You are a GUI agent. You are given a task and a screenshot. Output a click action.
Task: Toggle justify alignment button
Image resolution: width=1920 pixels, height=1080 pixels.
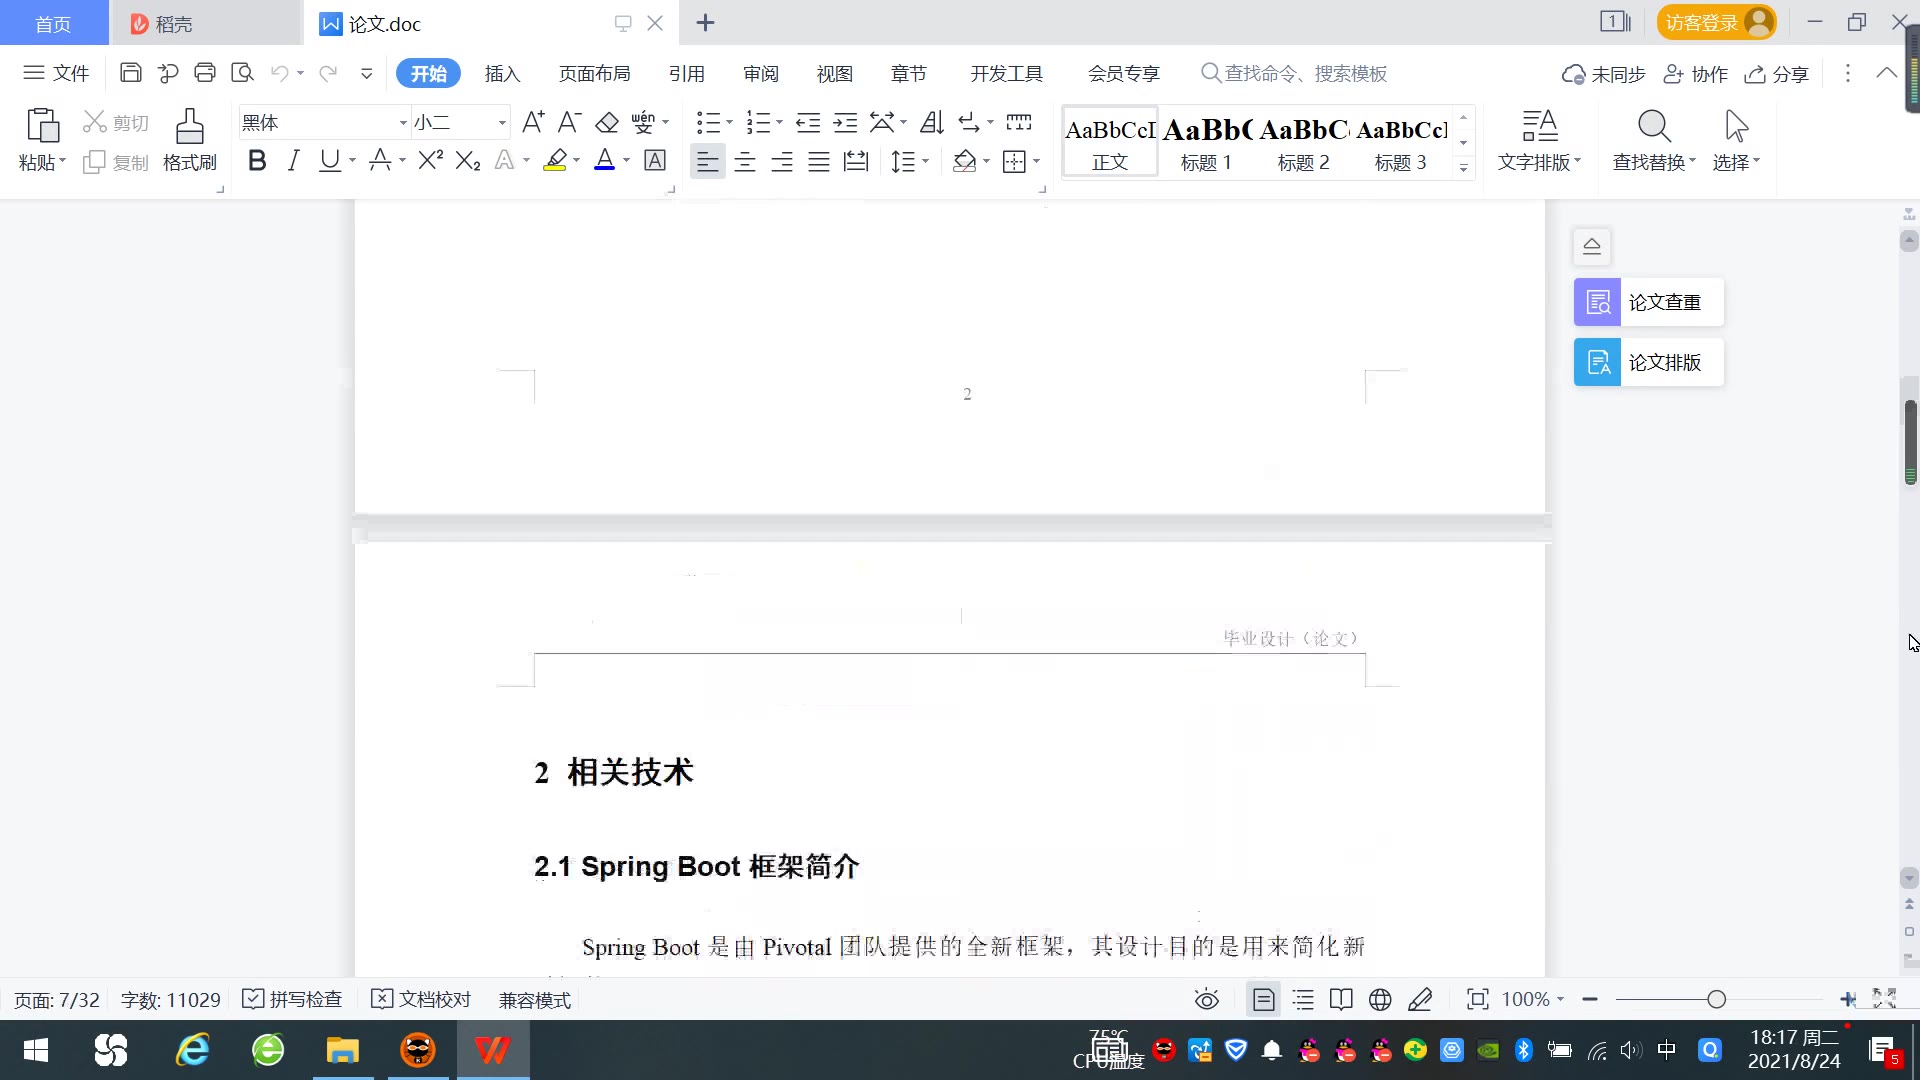tap(819, 161)
